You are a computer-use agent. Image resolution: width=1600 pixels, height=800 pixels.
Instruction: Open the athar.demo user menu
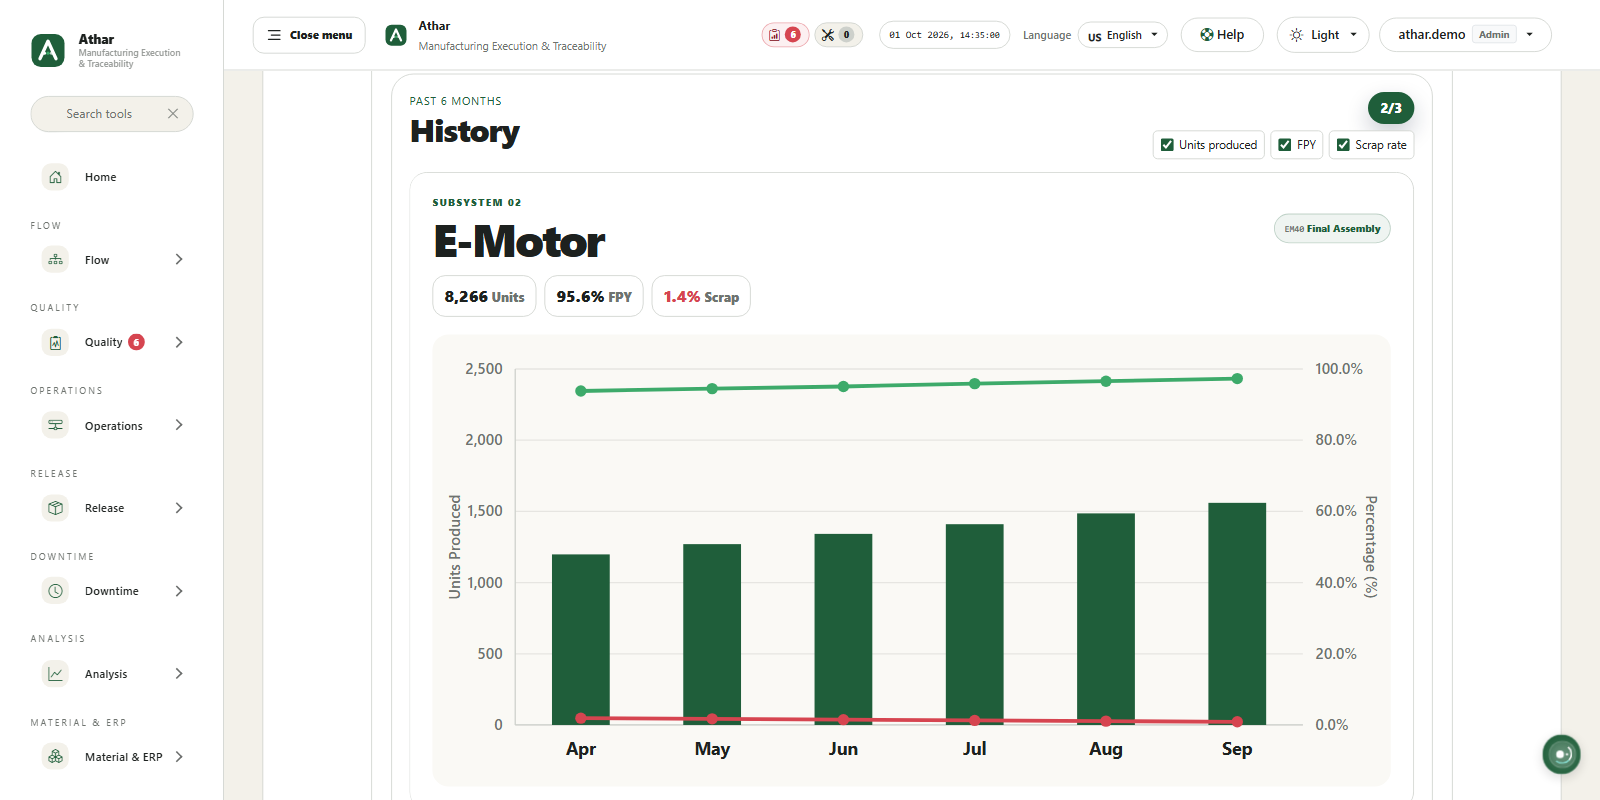(1465, 35)
